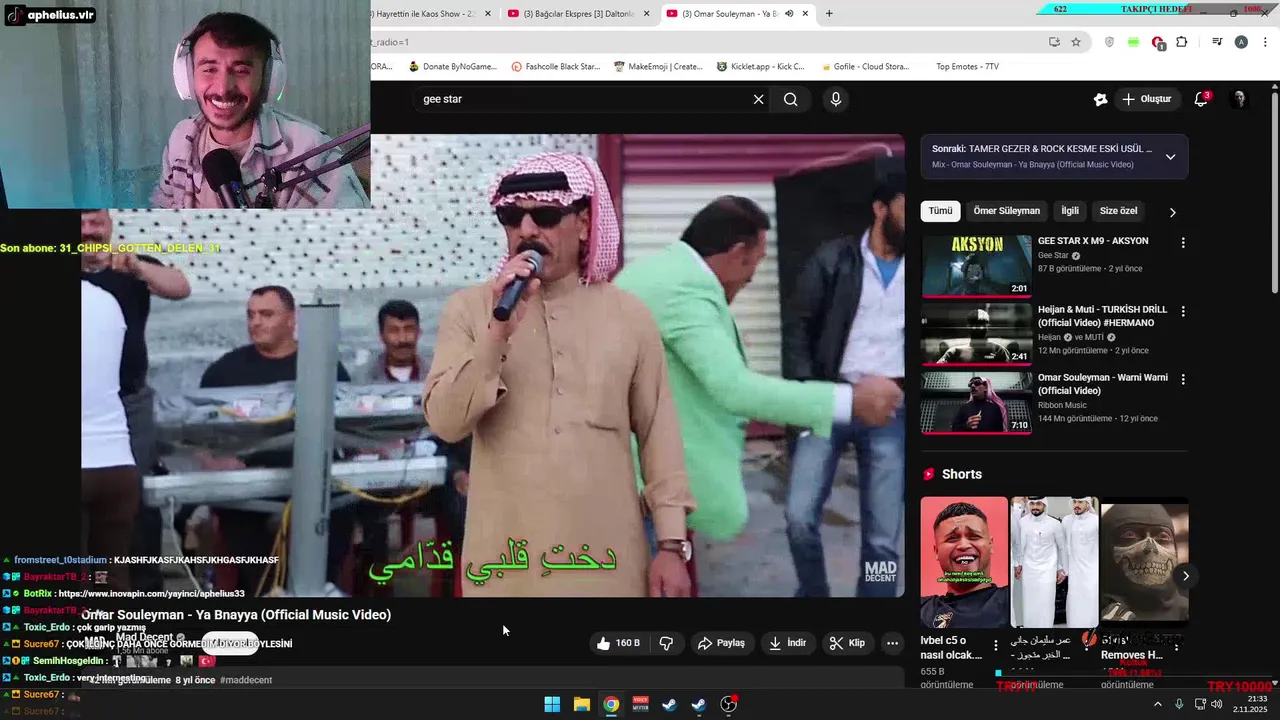The image size is (1280, 720).
Task: Open a new Chrome tab with plus
Action: 828,13
